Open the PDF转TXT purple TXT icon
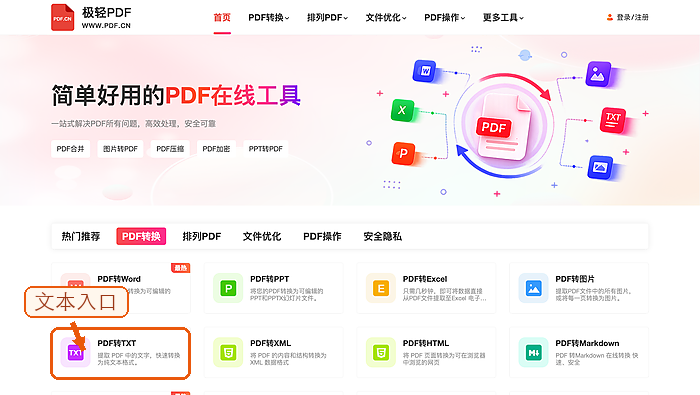Image resolution: width=700 pixels, height=395 pixels. pyautogui.click(x=75, y=353)
